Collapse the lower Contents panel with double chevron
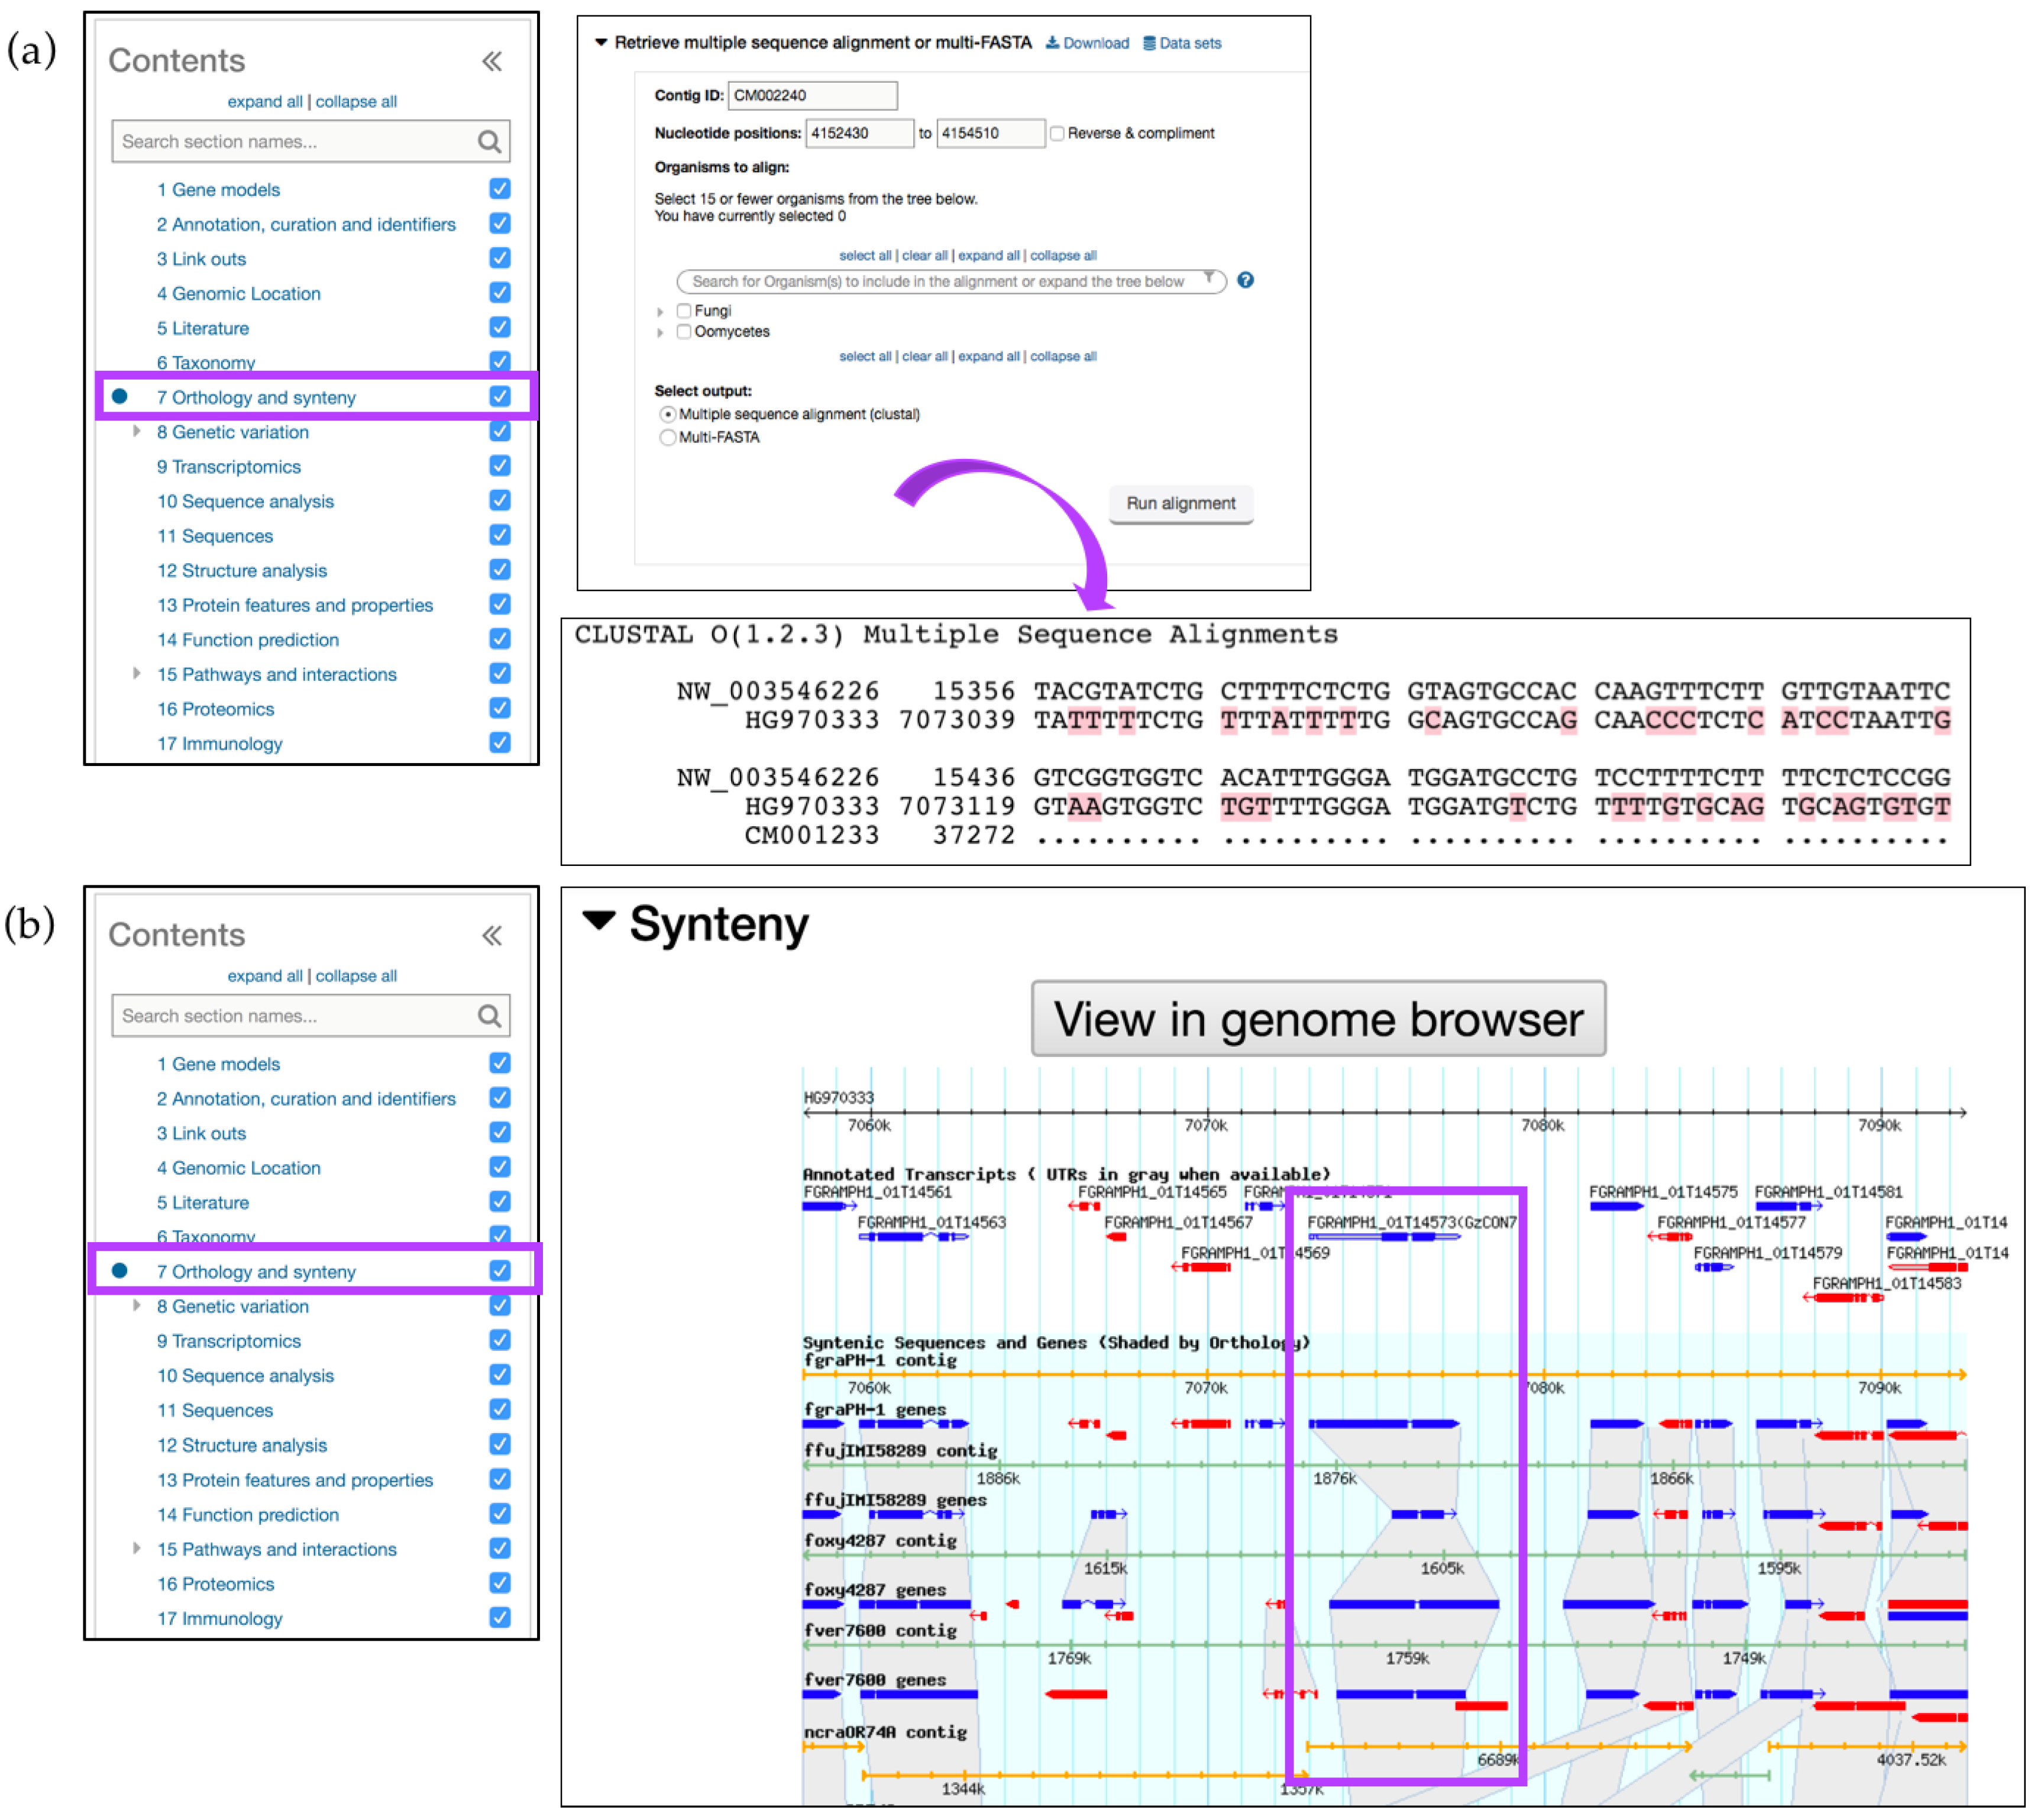 click(x=491, y=936)
